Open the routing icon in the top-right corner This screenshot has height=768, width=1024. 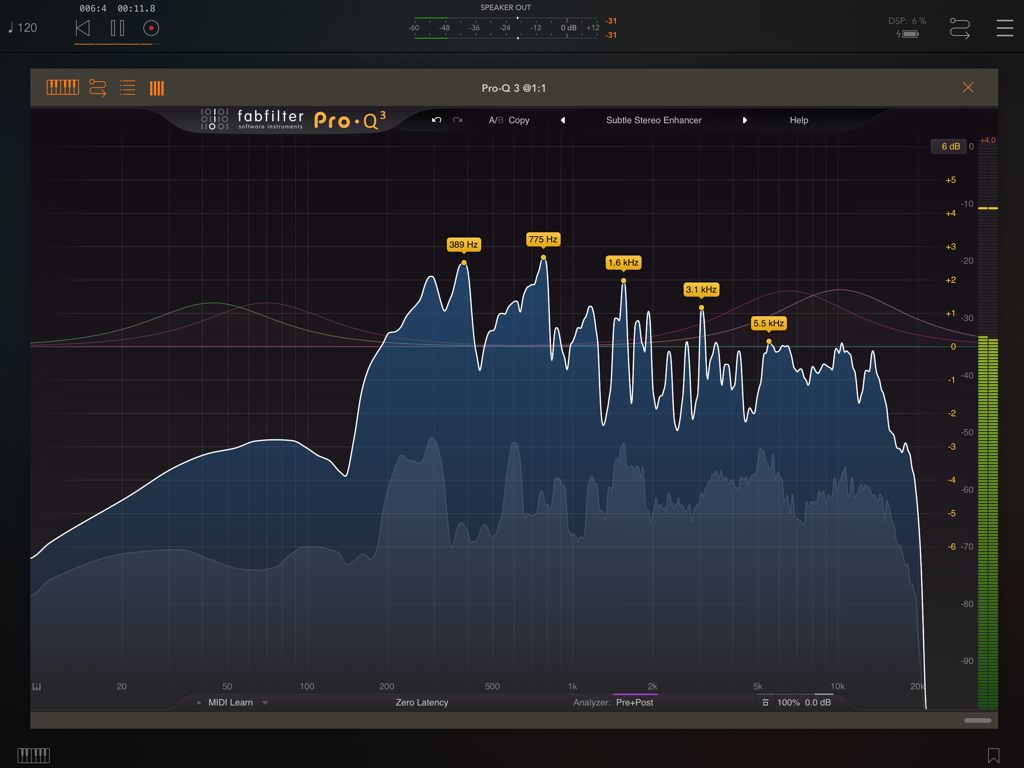pos(959,28)
